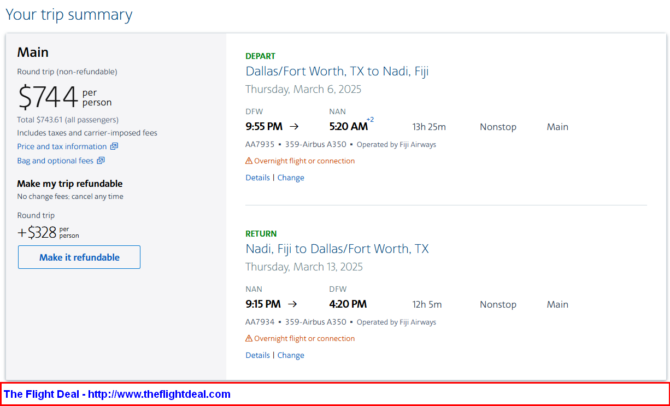Viewport: 670px width, 406px height.
Task: Open the Price and tax information link
Action: coord(62,147)
